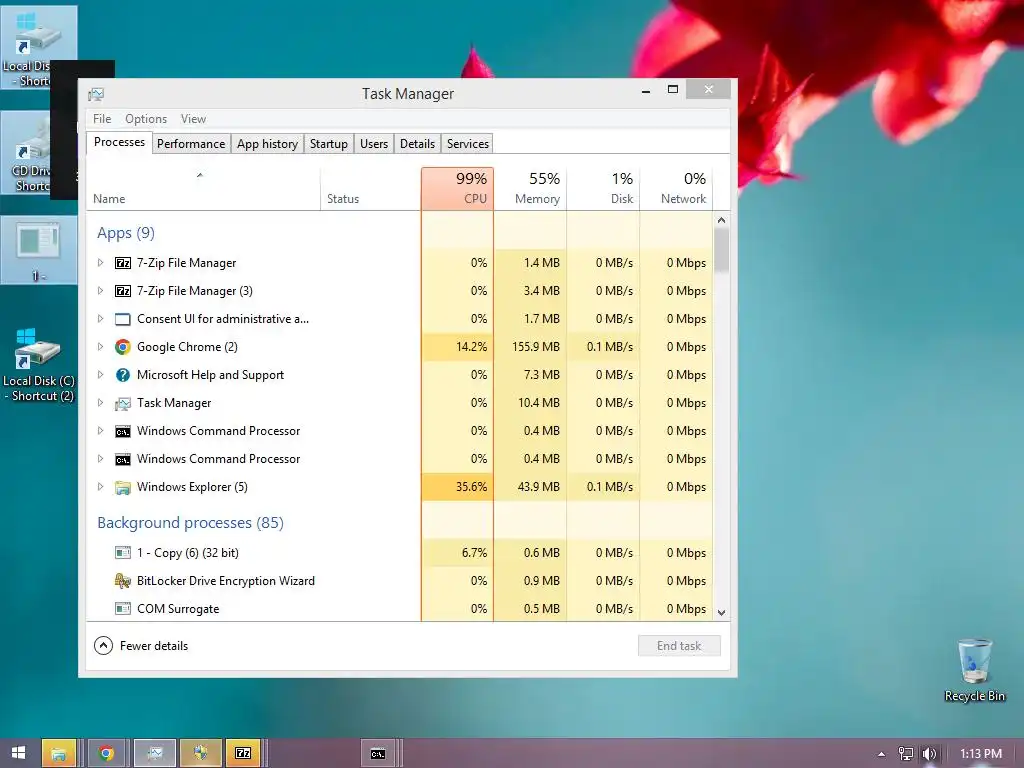Expand the Google Chrome (2) process group
The image size is (1024, 768).
100,347
